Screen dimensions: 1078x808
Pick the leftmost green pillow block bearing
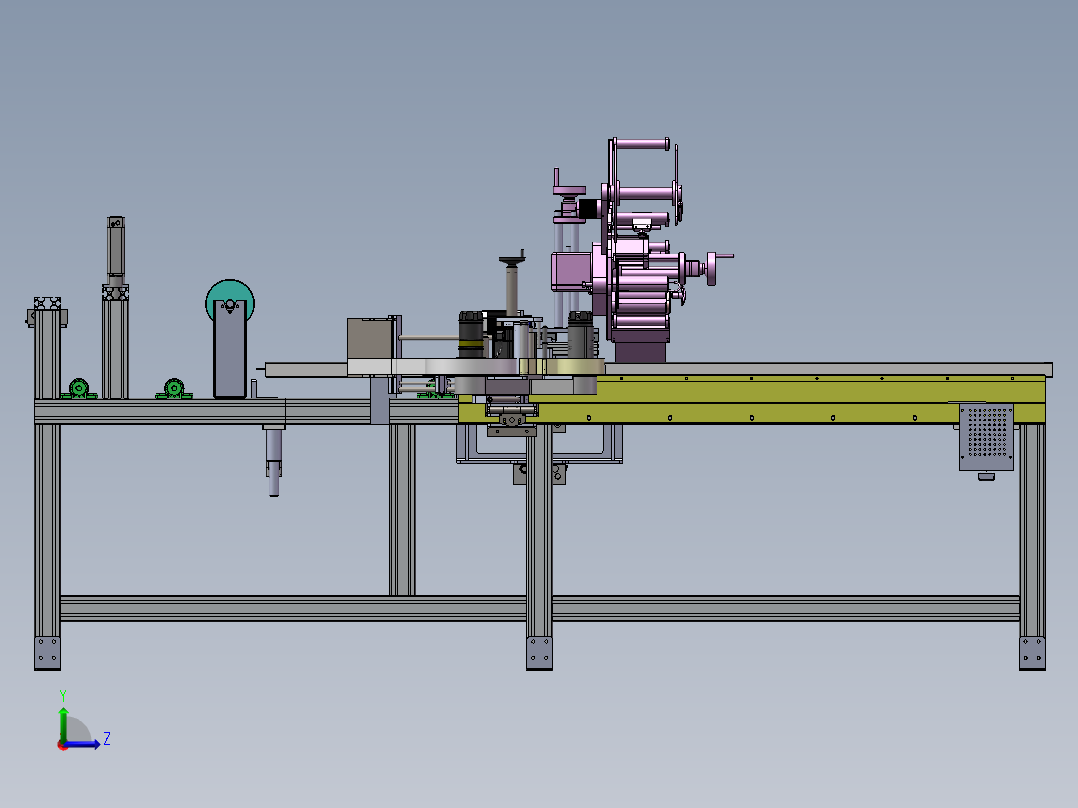[78, 389]
